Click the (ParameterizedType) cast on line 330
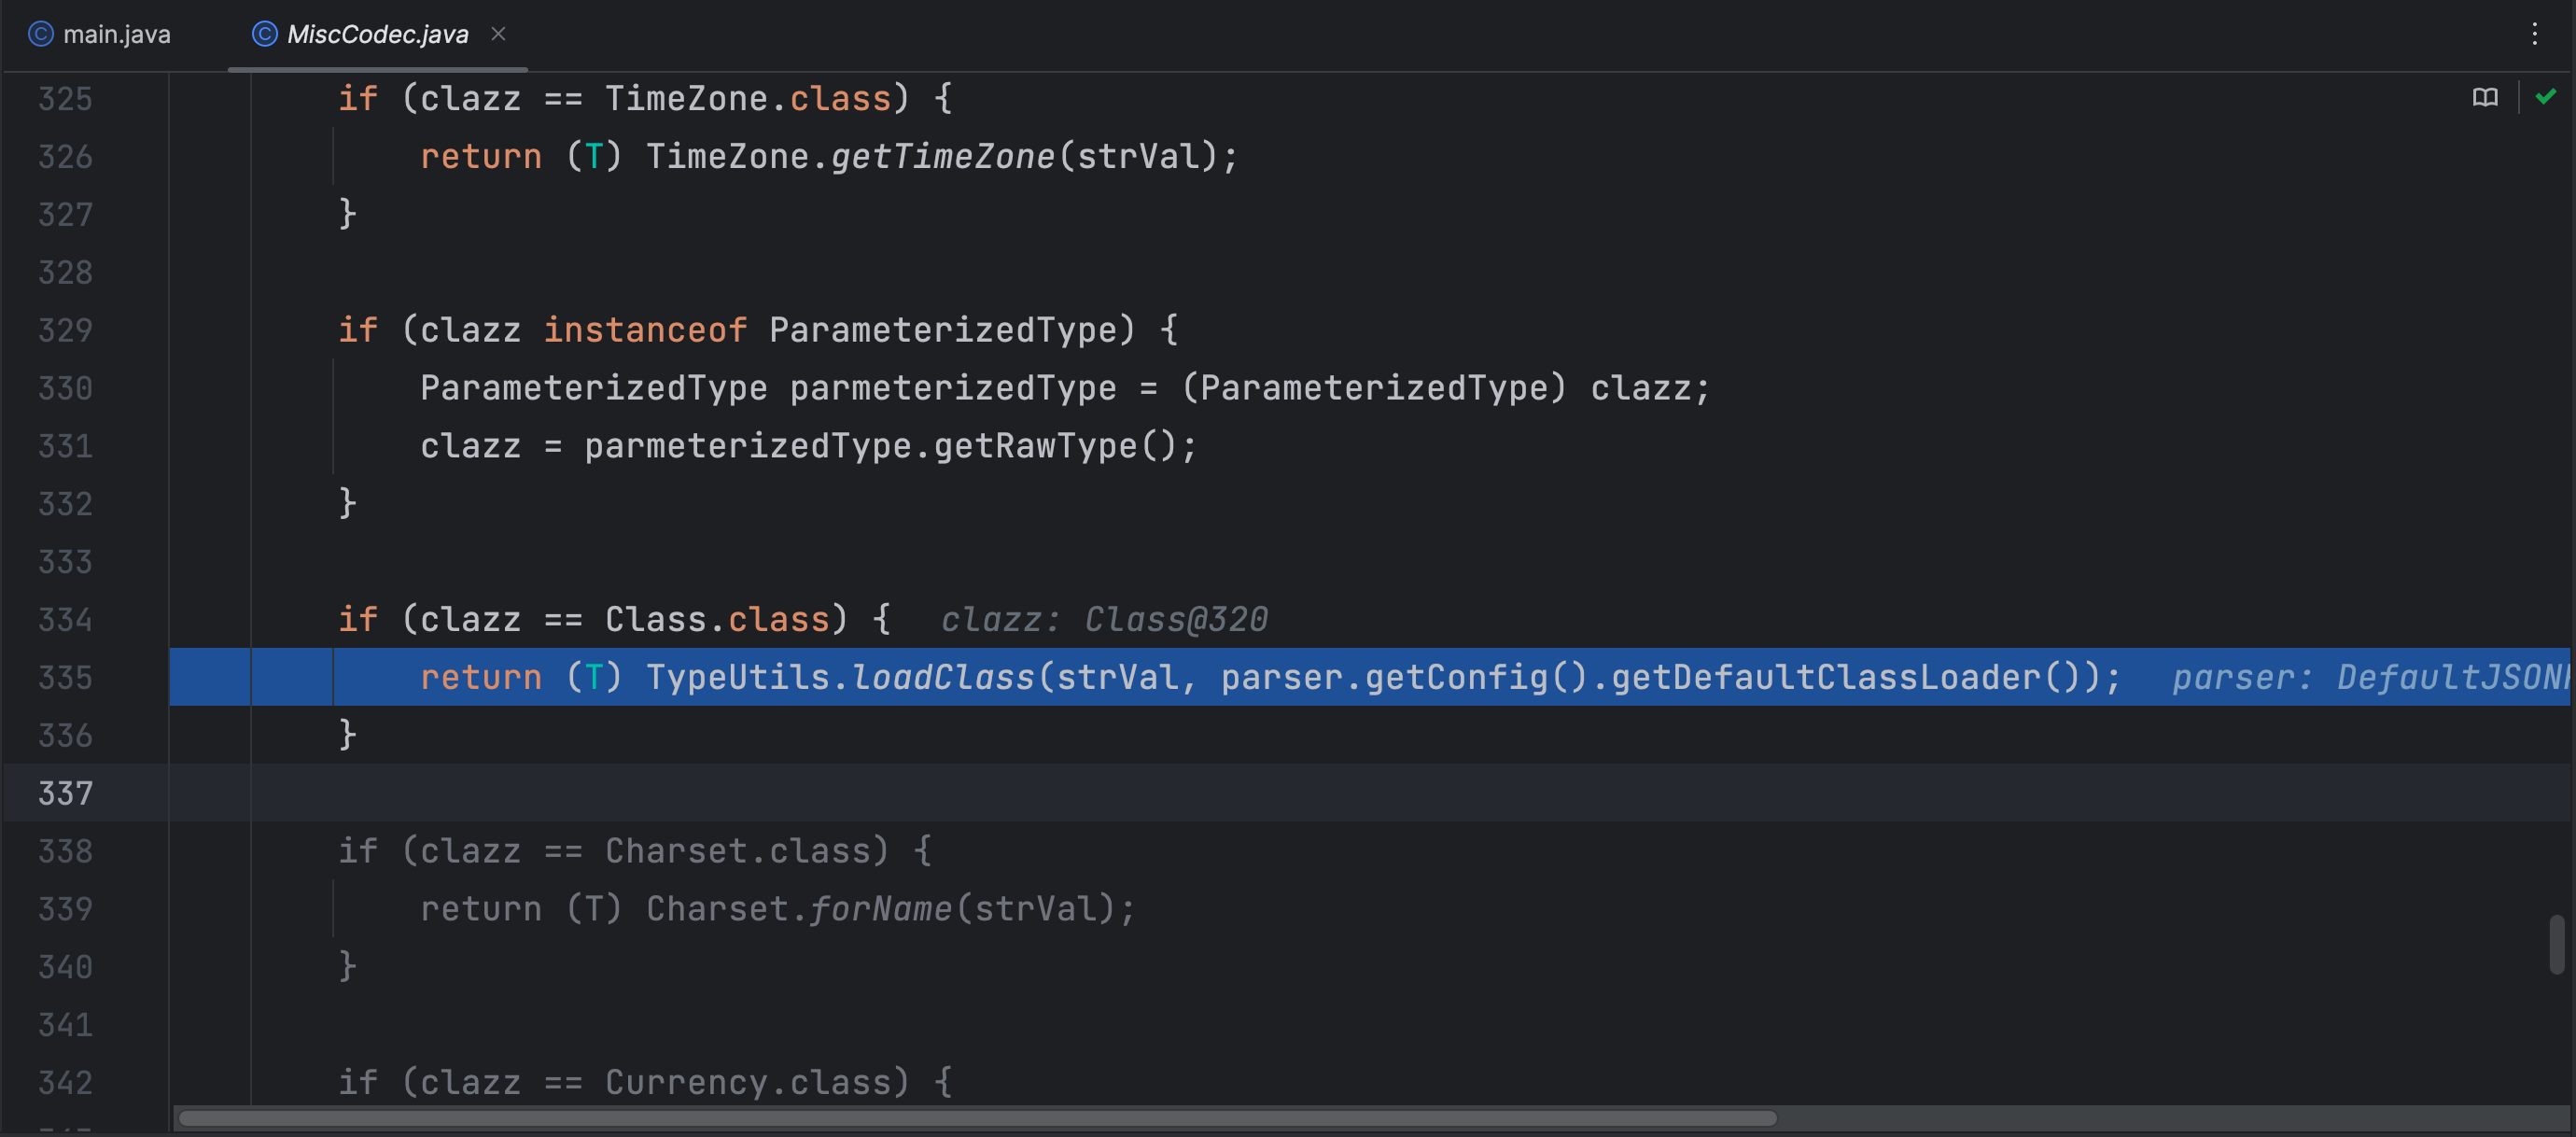Screen dimensions: 2576x1137 pyautogui.click(x=1374, y=388)
